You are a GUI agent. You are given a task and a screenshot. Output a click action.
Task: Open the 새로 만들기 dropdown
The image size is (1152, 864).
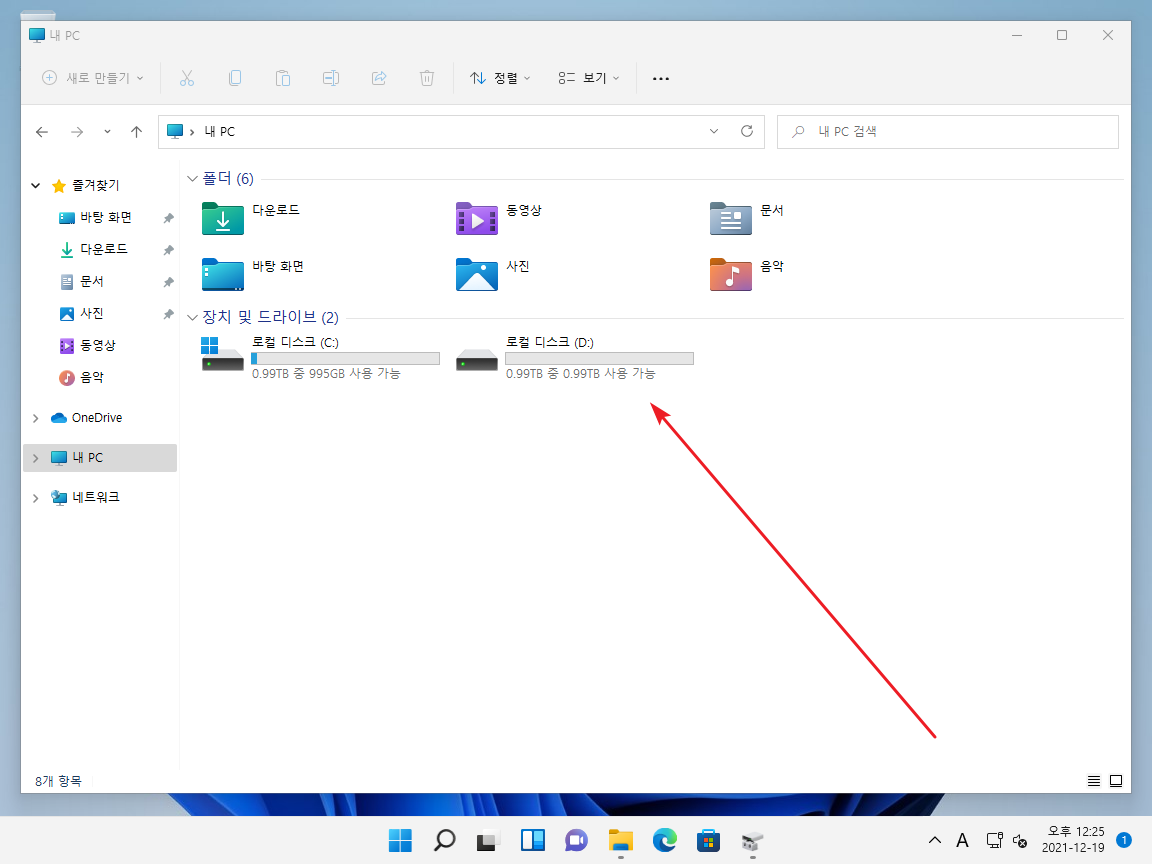click(93, 78)
